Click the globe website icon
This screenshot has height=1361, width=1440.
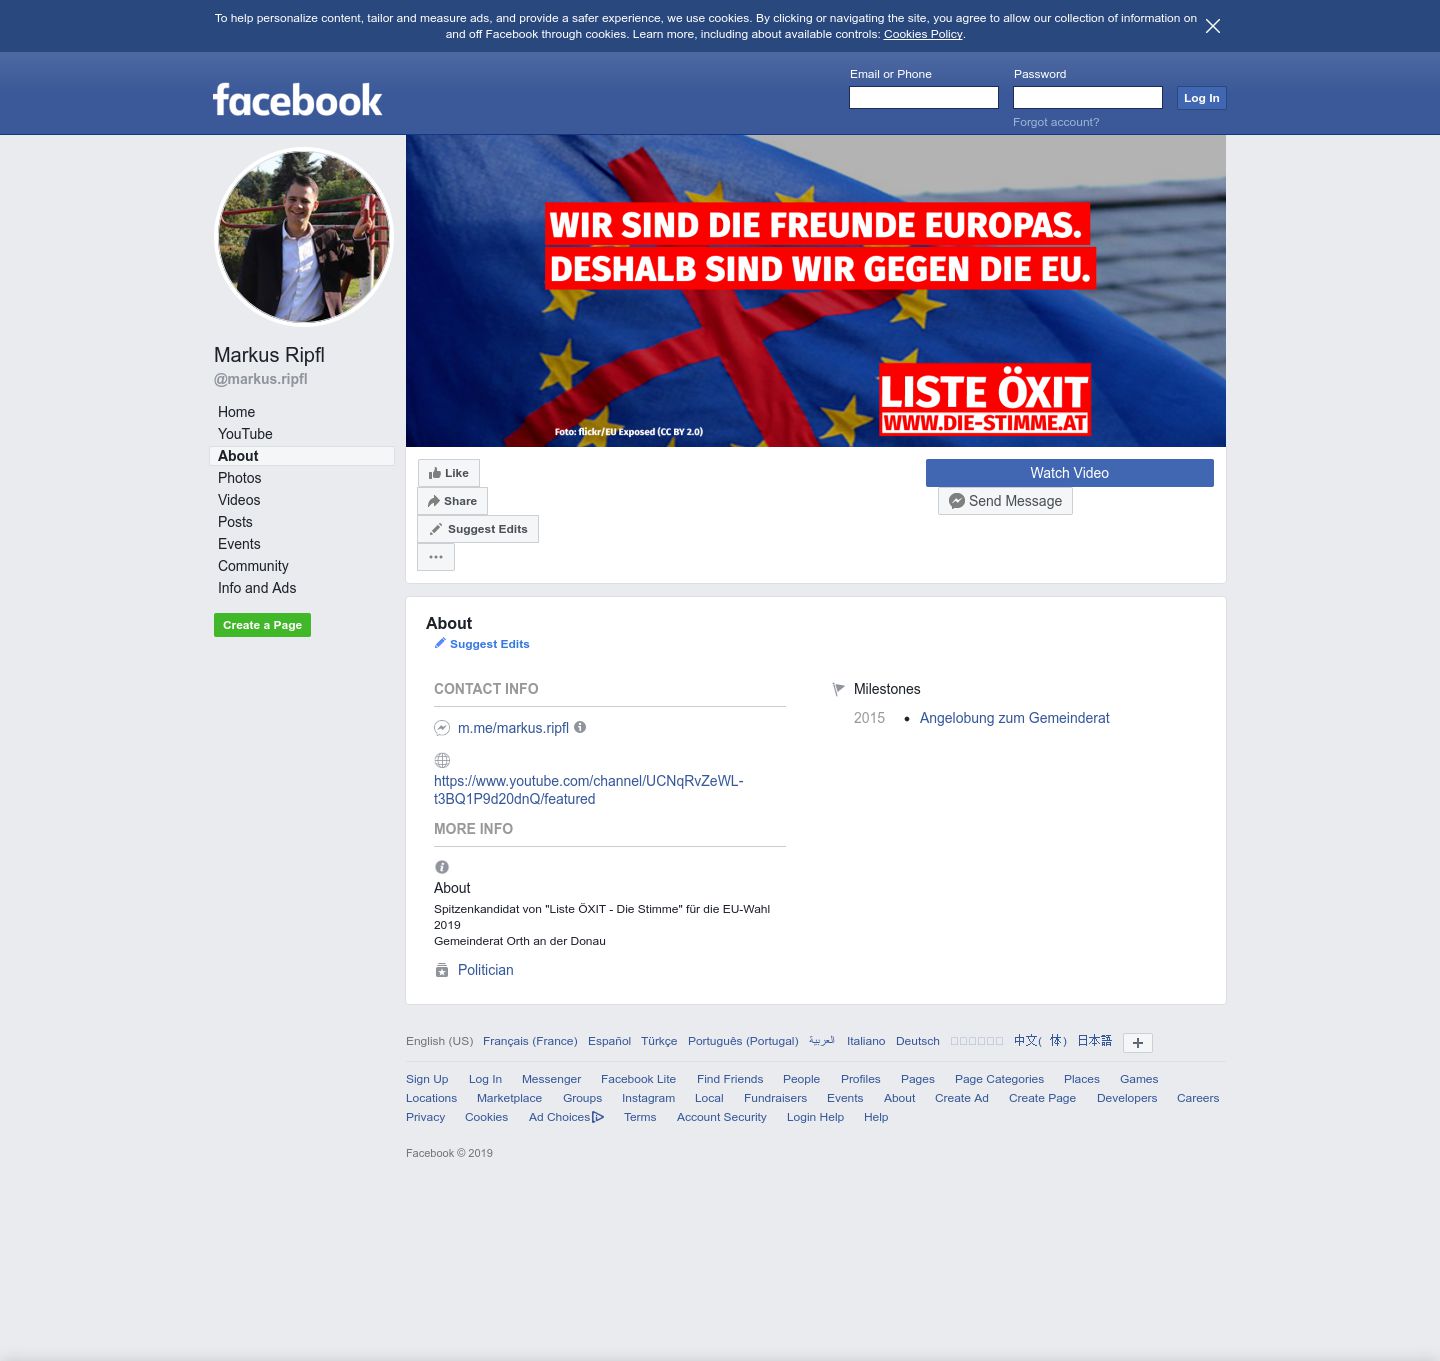click(442, 760)
